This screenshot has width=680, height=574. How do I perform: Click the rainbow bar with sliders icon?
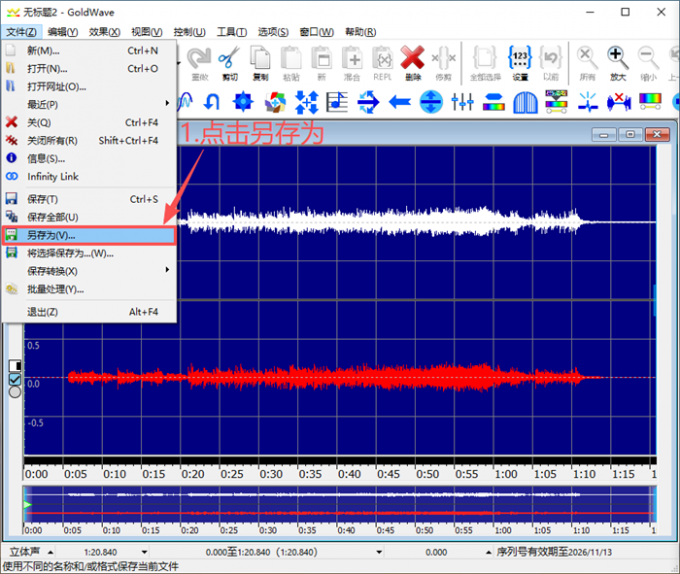tap(650, 102)
